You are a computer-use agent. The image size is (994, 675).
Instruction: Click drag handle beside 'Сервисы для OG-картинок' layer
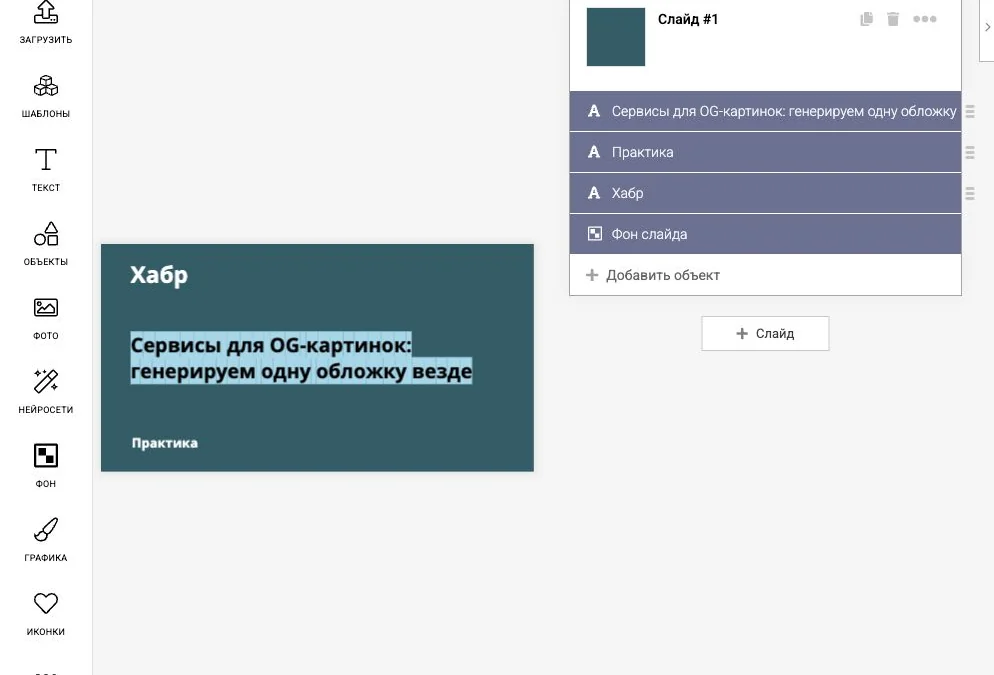tap(970, 111)
